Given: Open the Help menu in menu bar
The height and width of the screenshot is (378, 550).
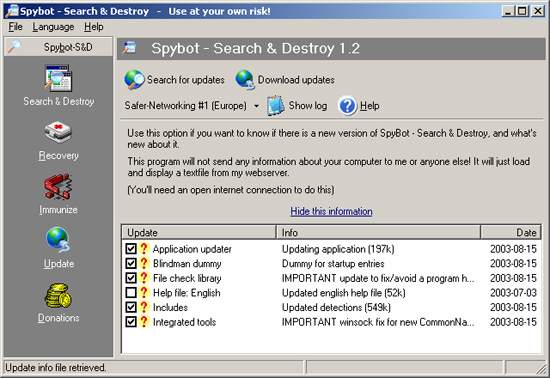Looking at the screenshot, I should click(94, 27).
